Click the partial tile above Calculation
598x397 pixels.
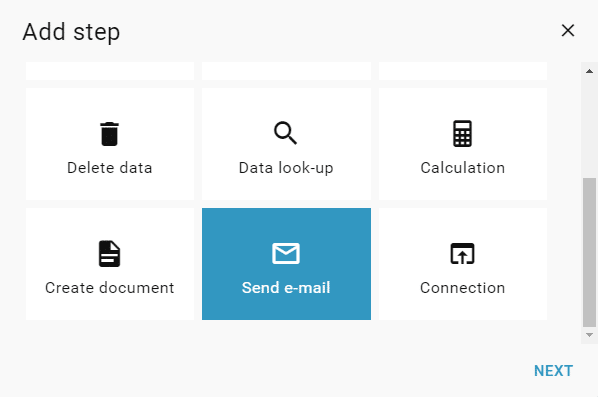tap(463, 71)
